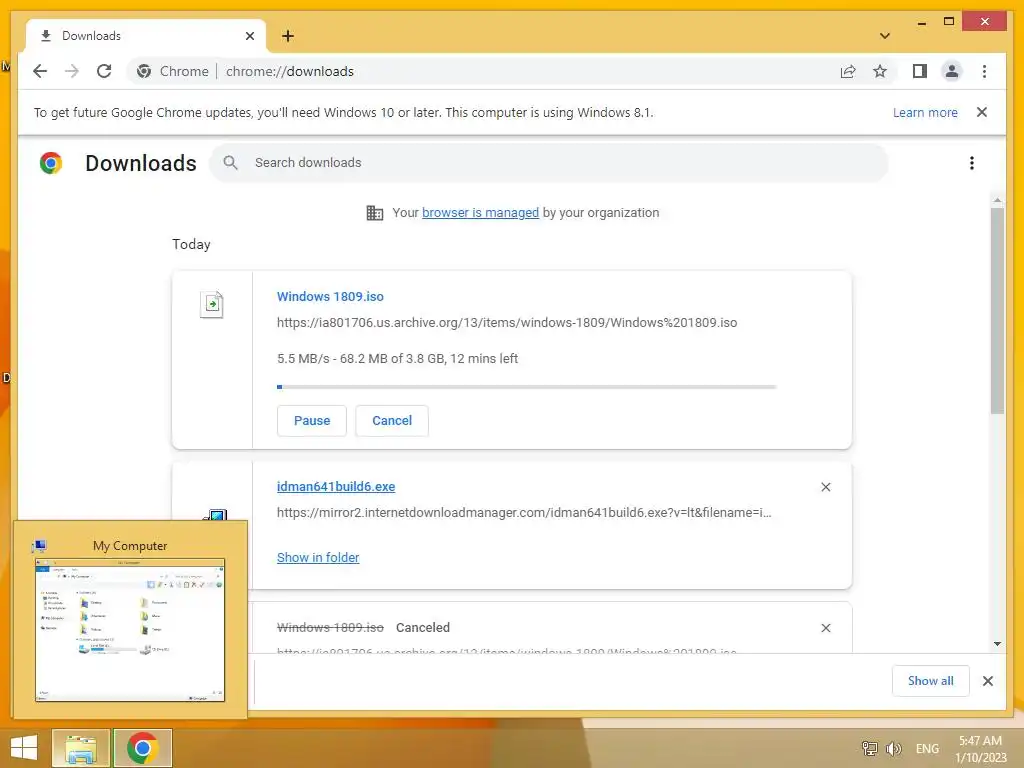Click the Windows 1809.iso file icon
Viewport: 1024px width, 768px height.
[x=212, y=304]
